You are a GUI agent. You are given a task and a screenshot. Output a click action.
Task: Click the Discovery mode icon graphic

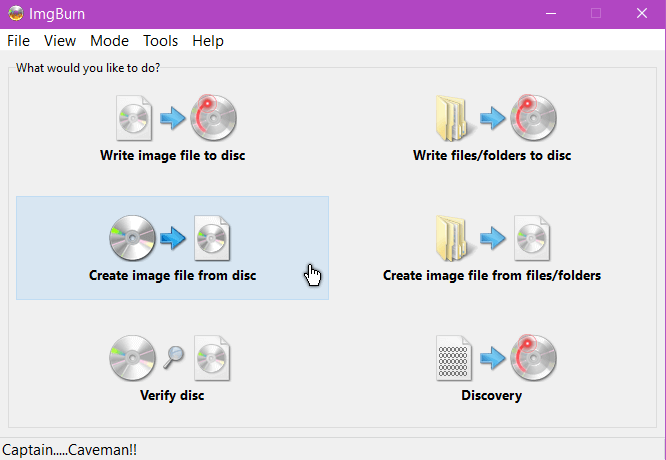(496, 358)
